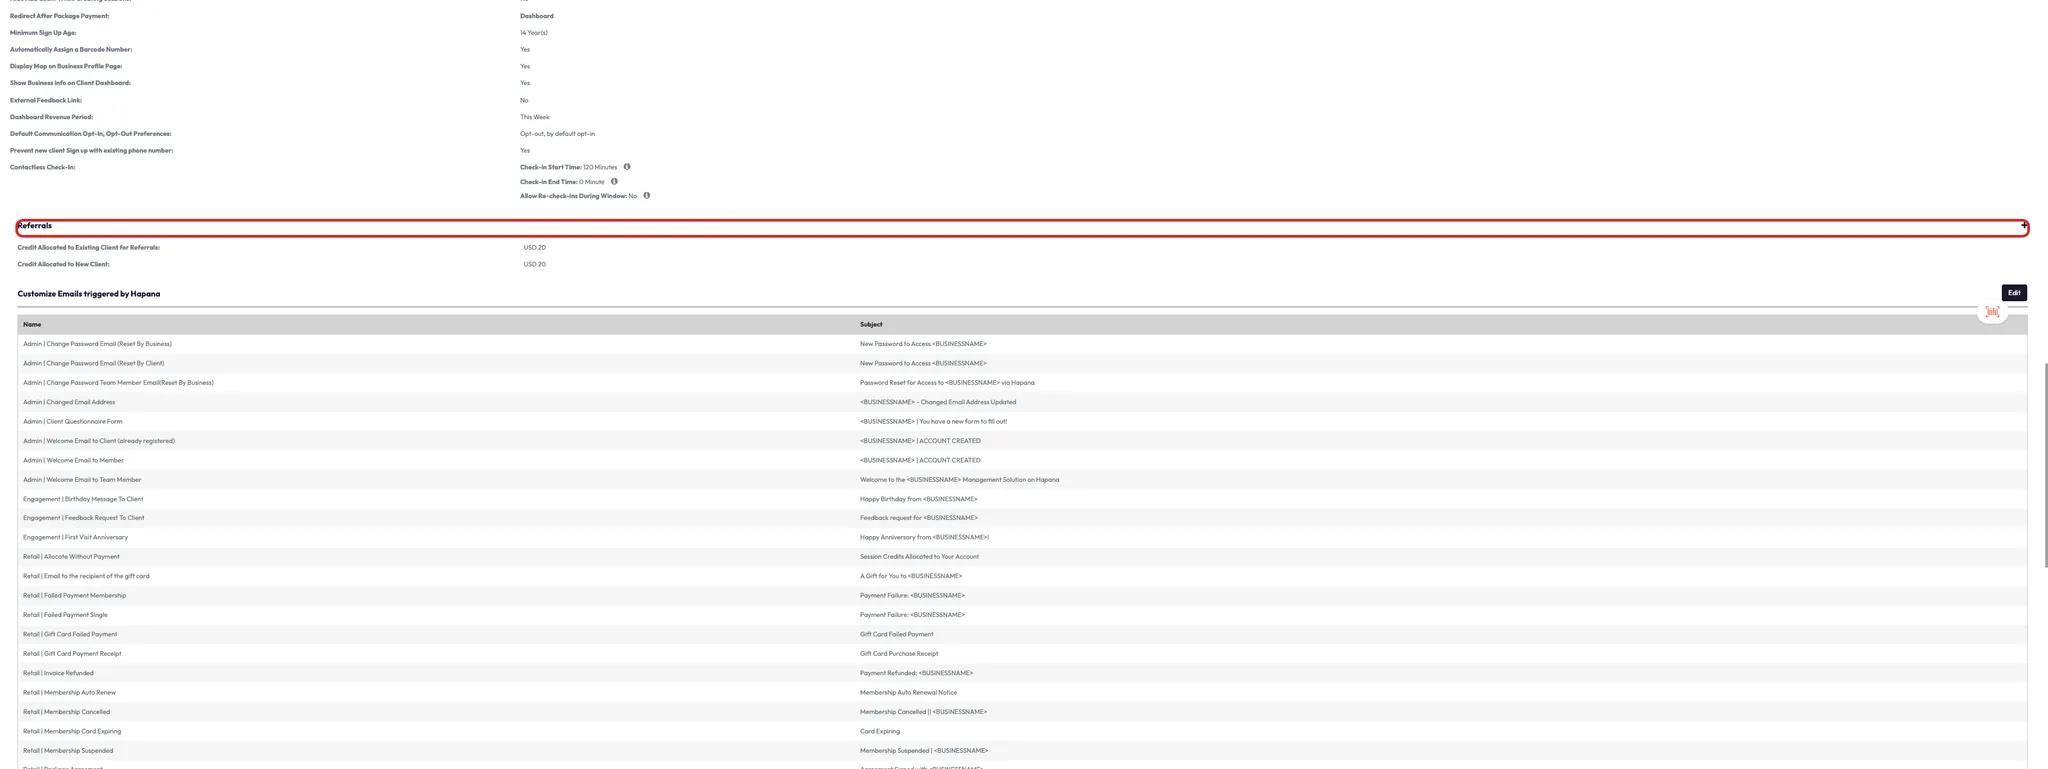Select Engagement | Birthday Message To Client

click(83, 499)
